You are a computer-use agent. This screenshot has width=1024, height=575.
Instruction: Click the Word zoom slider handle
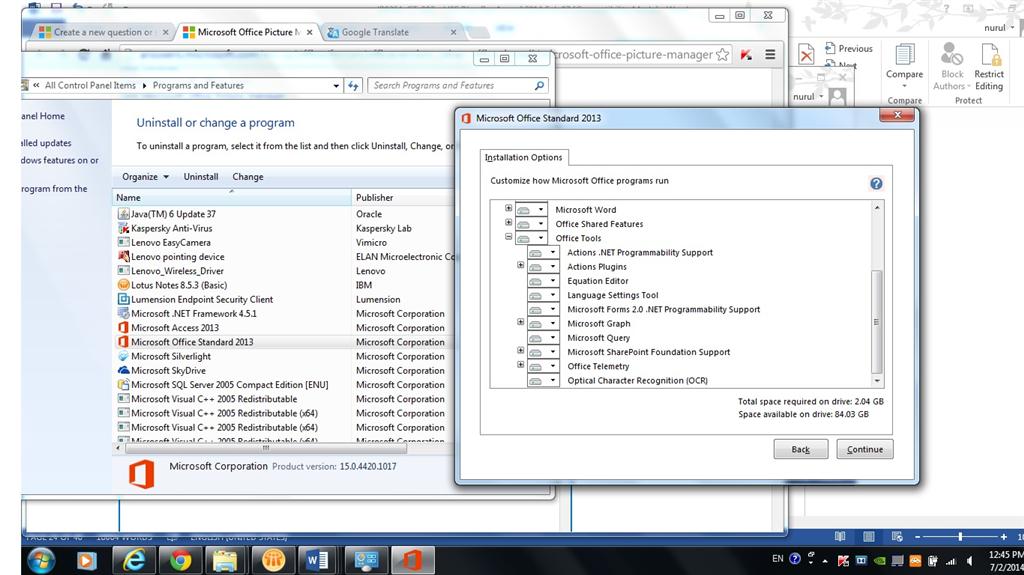click(x=960, y=536)
